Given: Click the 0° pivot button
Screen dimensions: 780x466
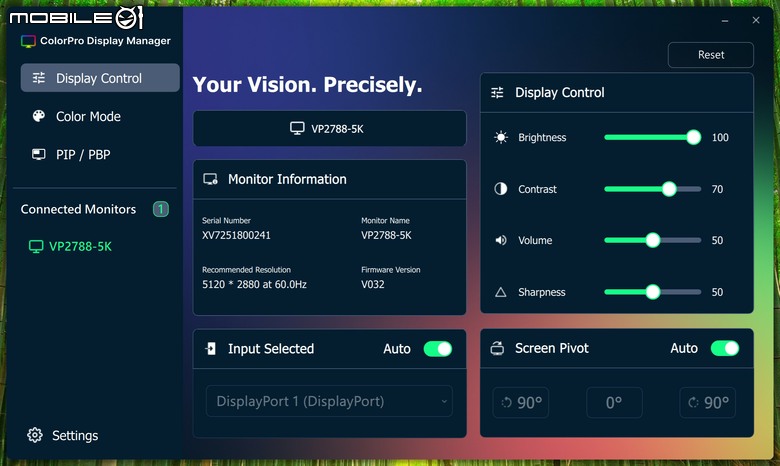Looking at the screenshot, I should click(614, 402).
